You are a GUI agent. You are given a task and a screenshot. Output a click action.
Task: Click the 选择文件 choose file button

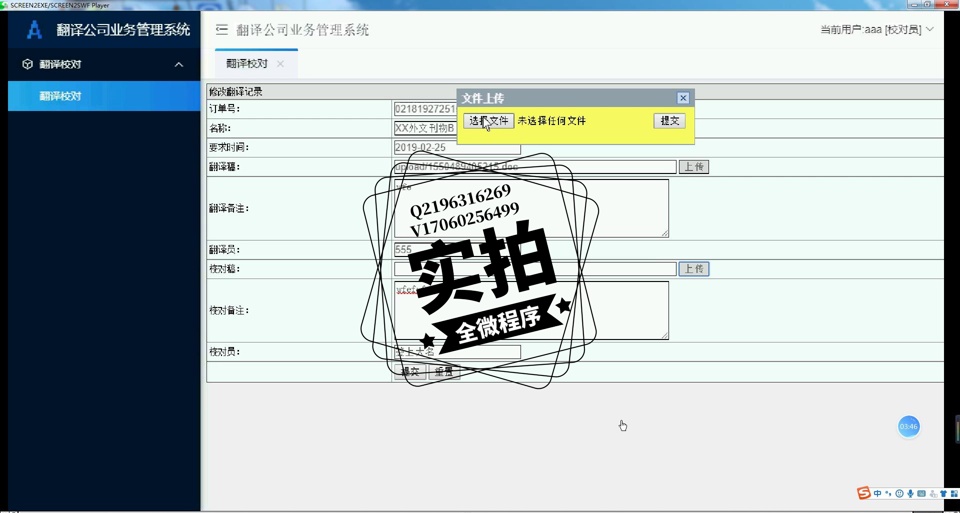[x=489, y=121]
